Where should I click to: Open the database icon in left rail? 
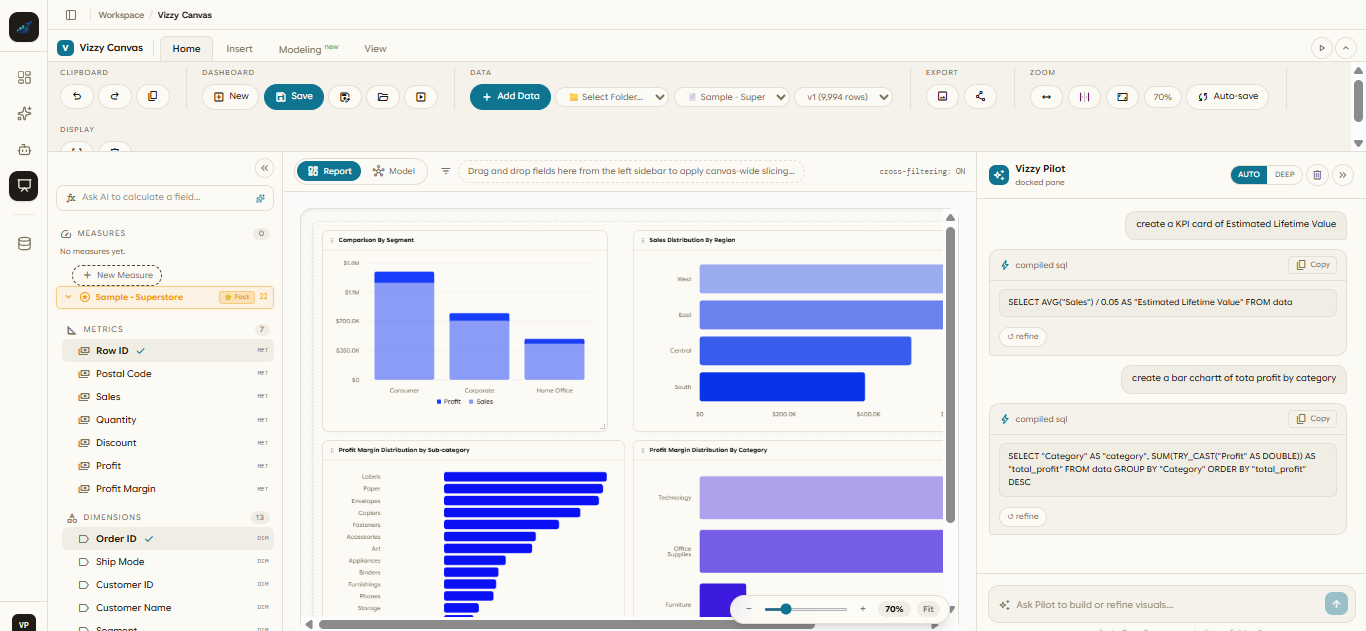[x=24, y=244]
